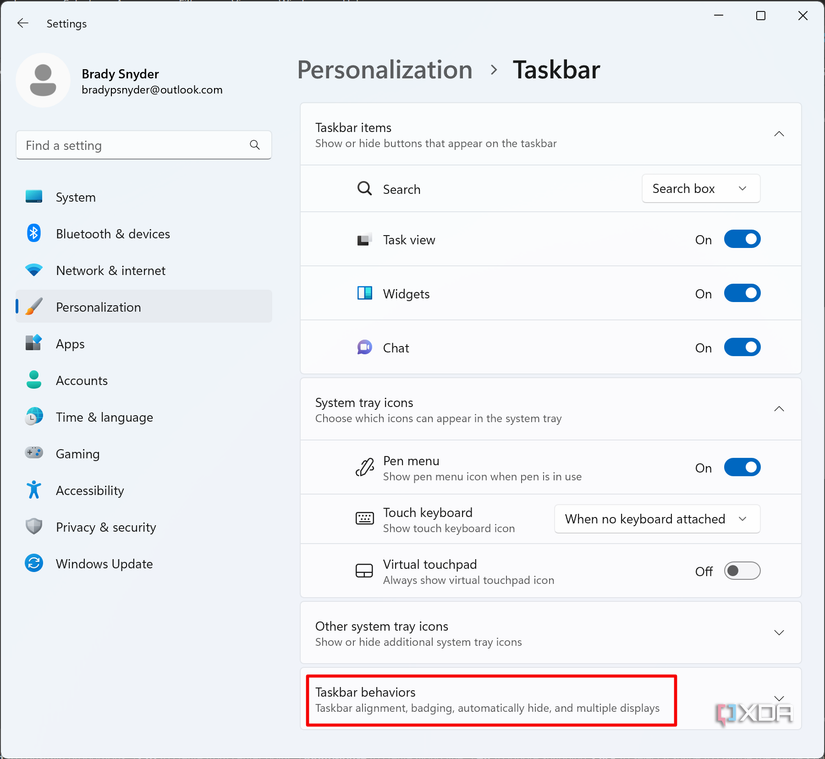Click the Network & internet globe icon
This screenshot has height=759, width=825.
pyautogui.click(x=34, y=270)
